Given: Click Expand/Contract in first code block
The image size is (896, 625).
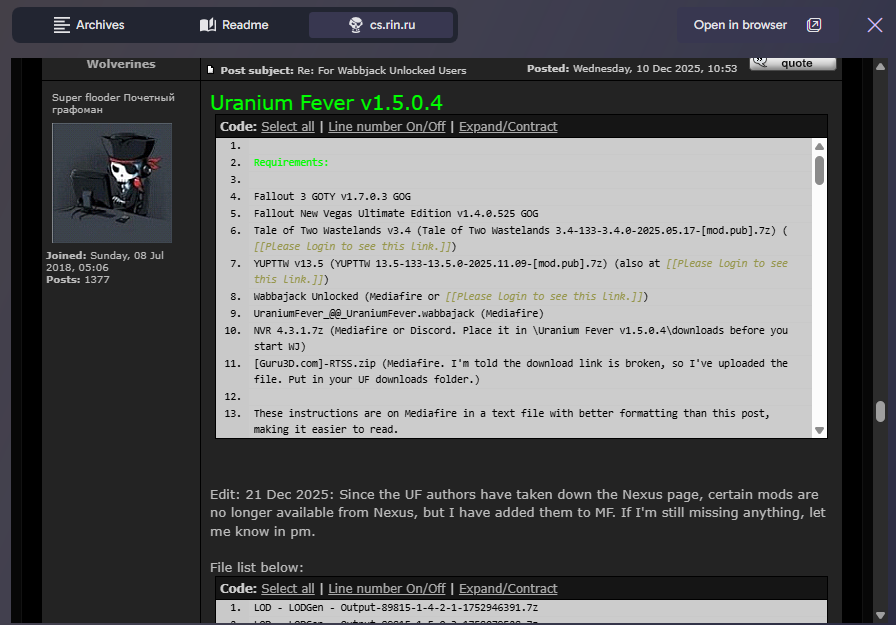Looking at the screenshot, I should [508, 127].
